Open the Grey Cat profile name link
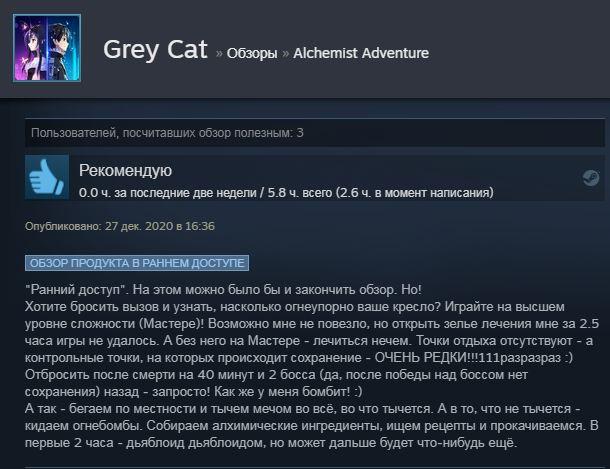The image size is (610, 469). point(155,50)
